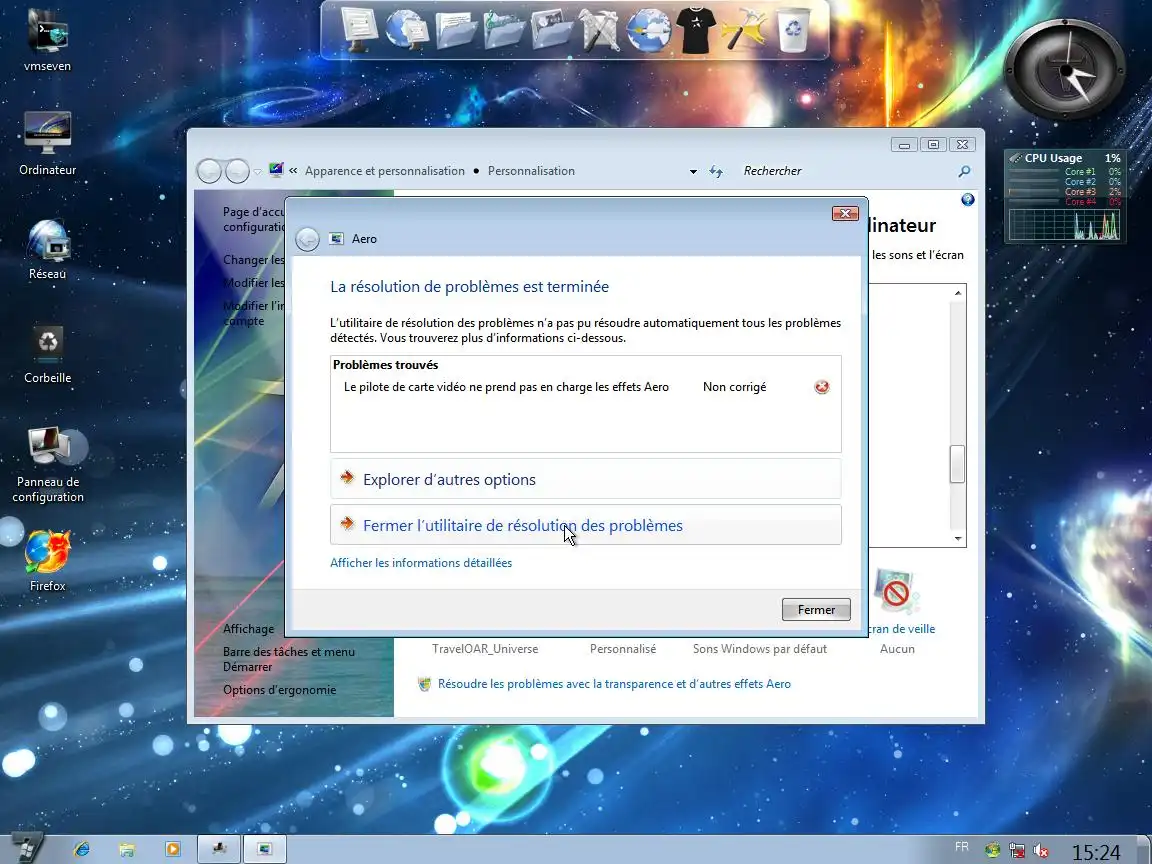Click the forward button in Personnalisation window

pos(237,171)
